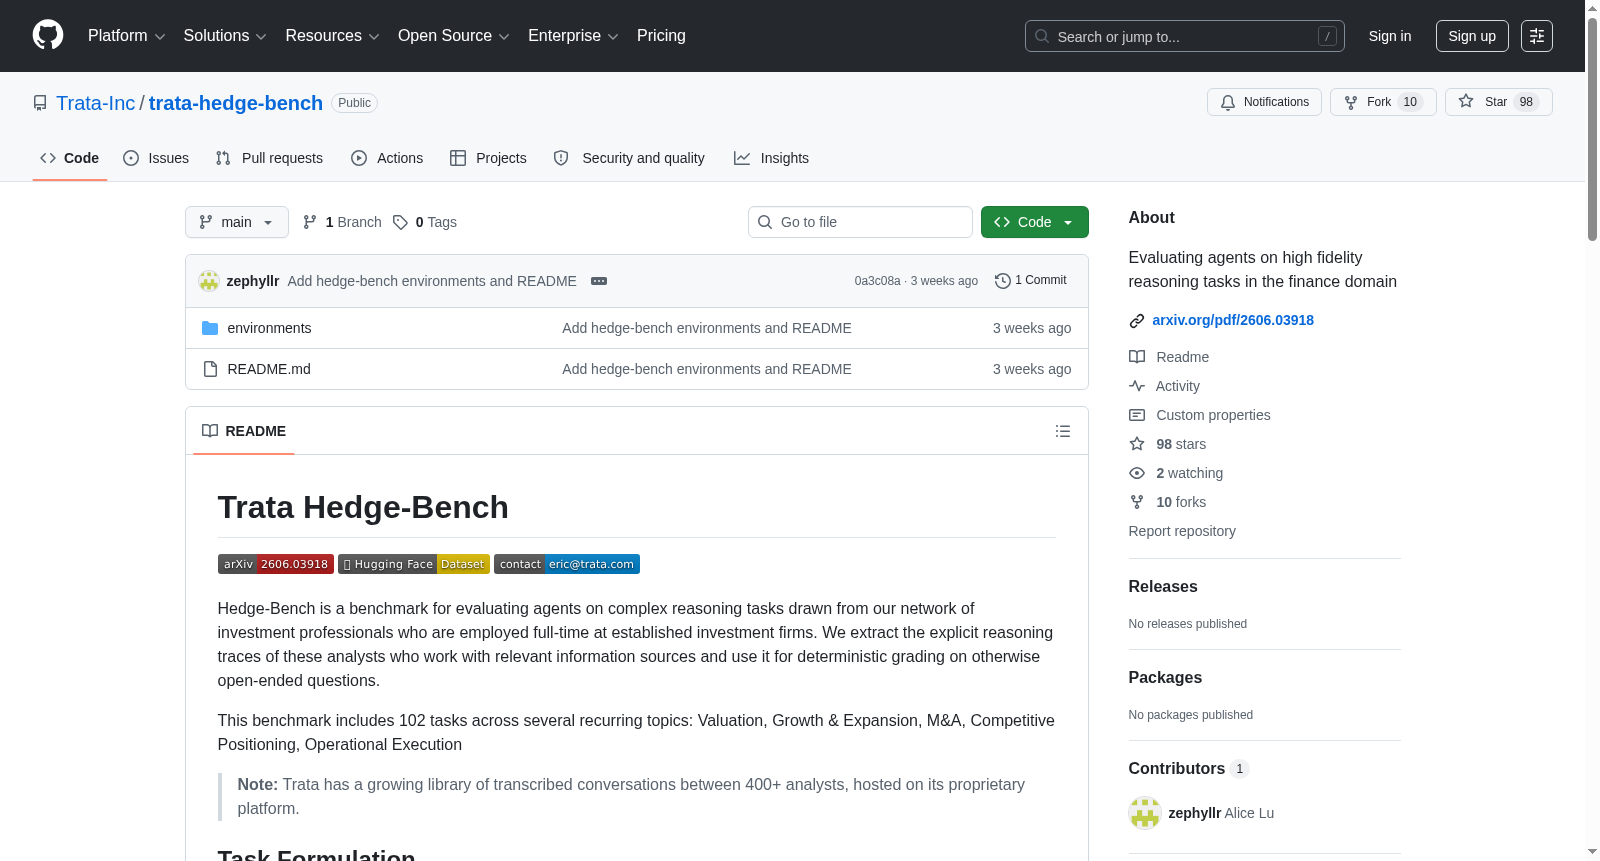The image size is (1600, 861).
Task: Open the Enterprise dropdown
Action: click(x=573, y=36)
